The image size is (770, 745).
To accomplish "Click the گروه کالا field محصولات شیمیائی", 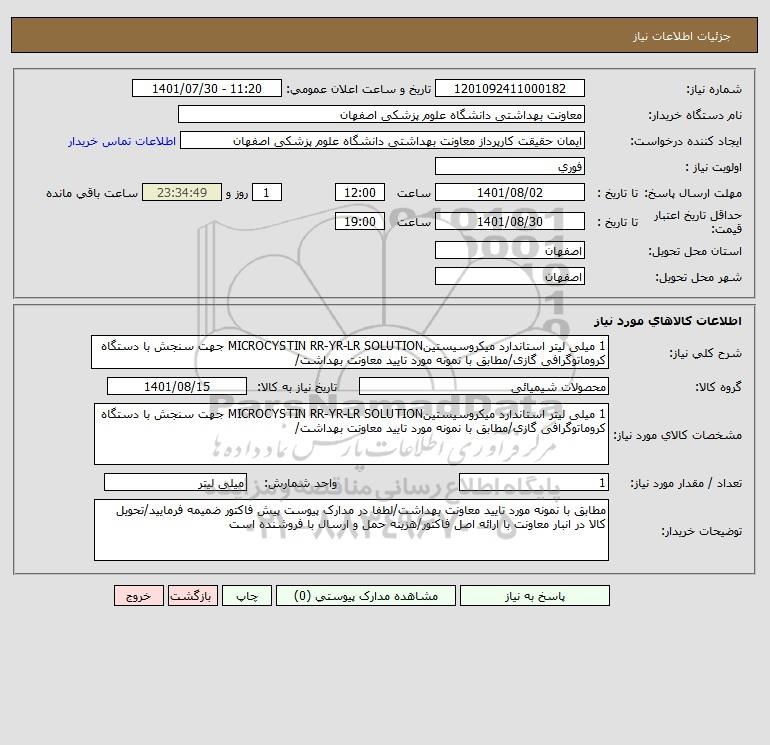I will (484, 386).
